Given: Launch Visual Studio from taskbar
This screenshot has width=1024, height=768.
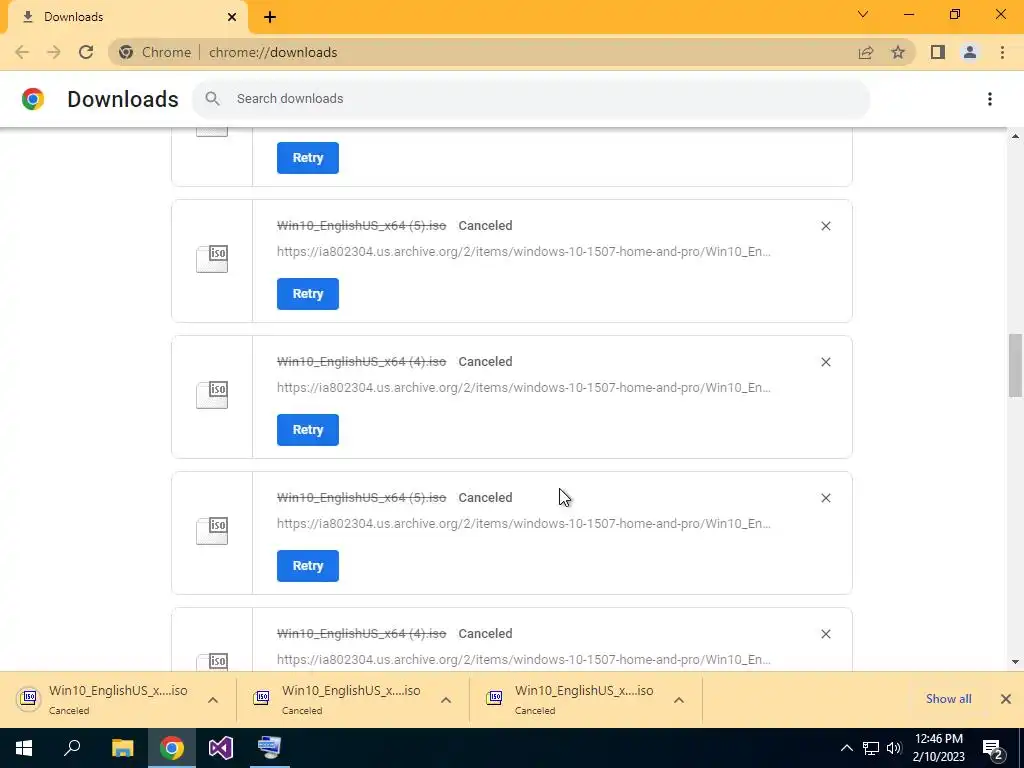Looking at the screenshot, I should (221, 748).
